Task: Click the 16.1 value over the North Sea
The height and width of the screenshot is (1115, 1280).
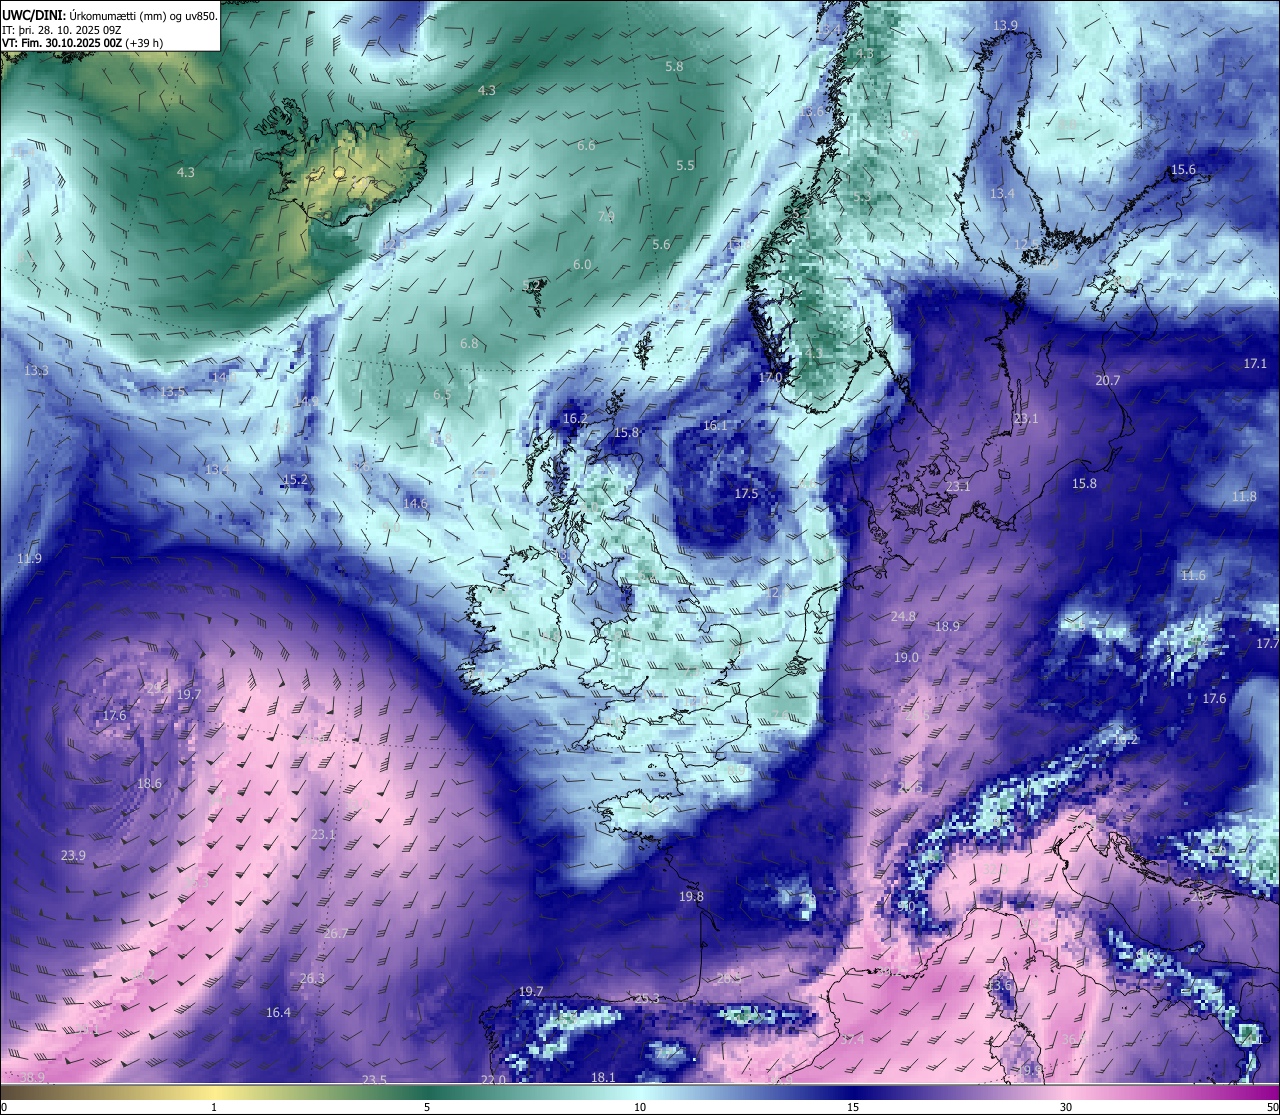Action: [715, 426]
